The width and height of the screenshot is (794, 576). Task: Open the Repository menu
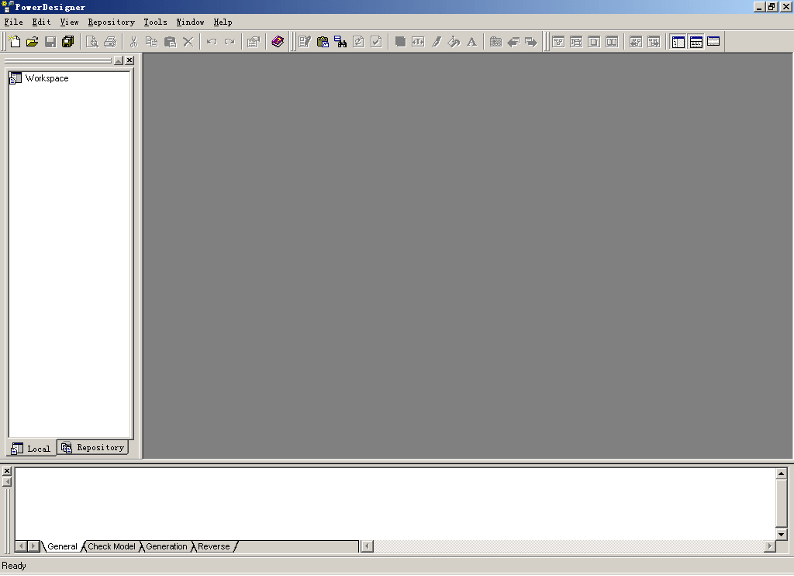(111, 22)
